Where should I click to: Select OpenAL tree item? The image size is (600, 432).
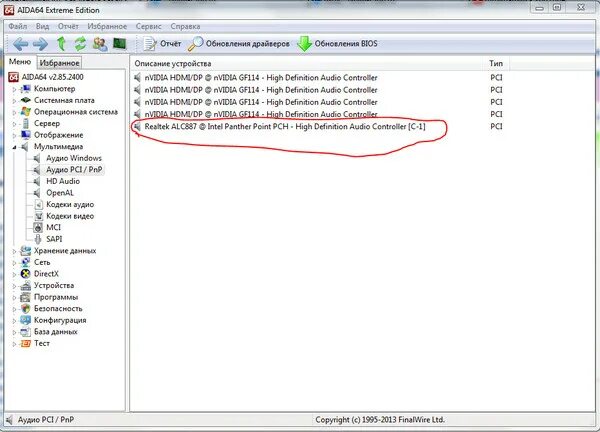(x=60, y=193)
